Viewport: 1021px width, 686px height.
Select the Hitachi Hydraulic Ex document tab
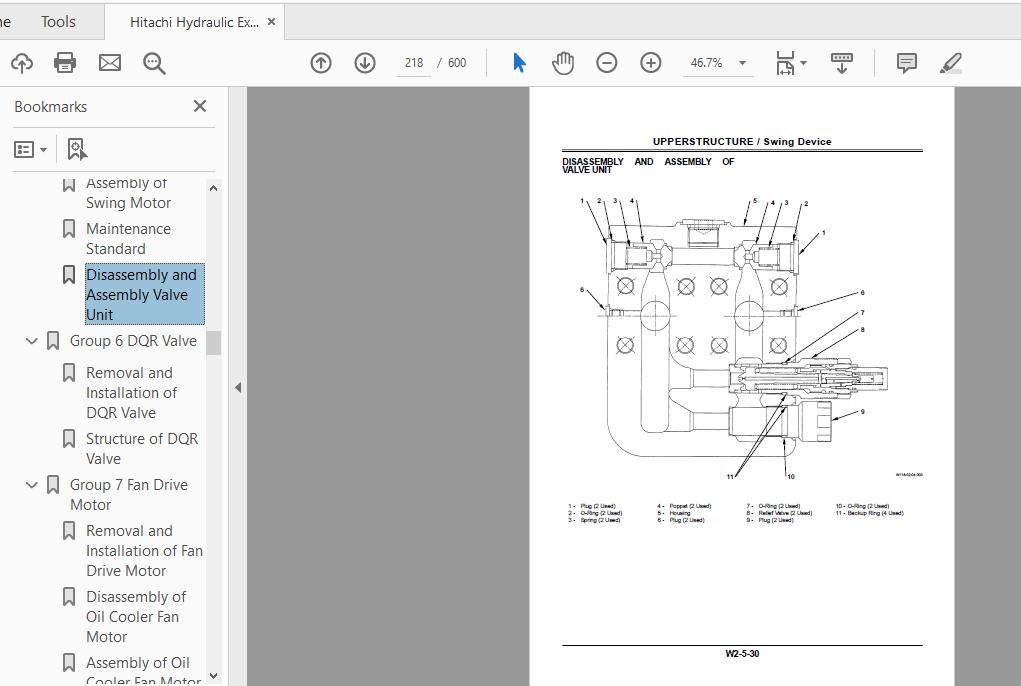(193, 21)
